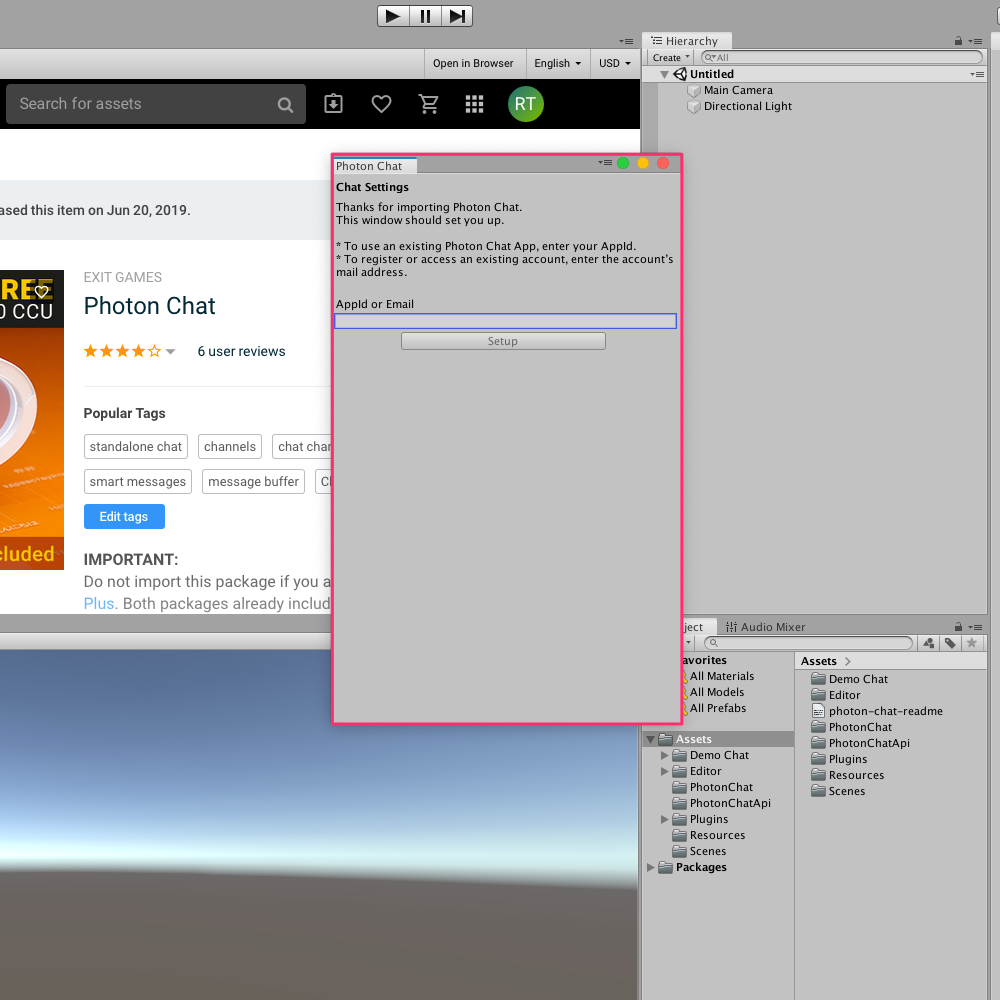This screenshot has width=1000, height=1000.
Task: Open the USD currency dropdown
Action: tap(615, 63)
